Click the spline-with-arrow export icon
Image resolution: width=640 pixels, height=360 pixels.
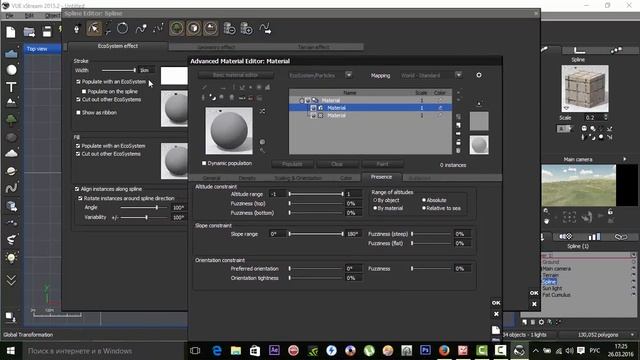point(265,29)
